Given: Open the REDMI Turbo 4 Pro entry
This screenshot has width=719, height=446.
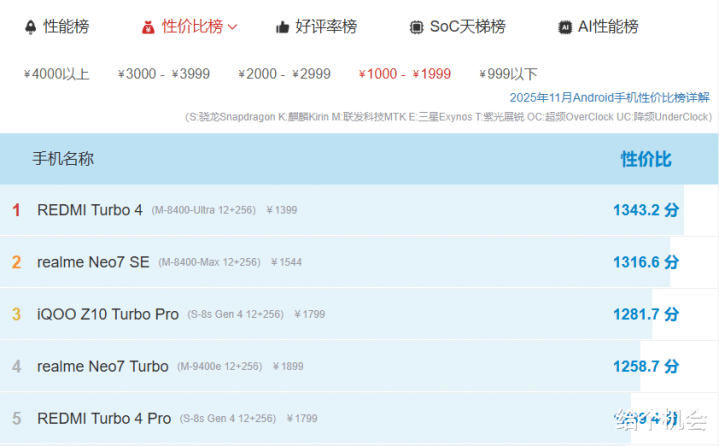Looking at the screenshot, I should [x=104, y=418].
